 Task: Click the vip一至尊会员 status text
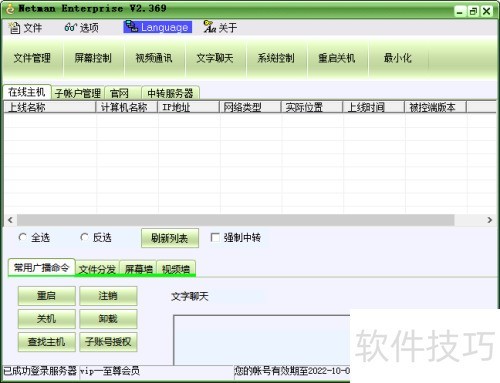[110, 371]
